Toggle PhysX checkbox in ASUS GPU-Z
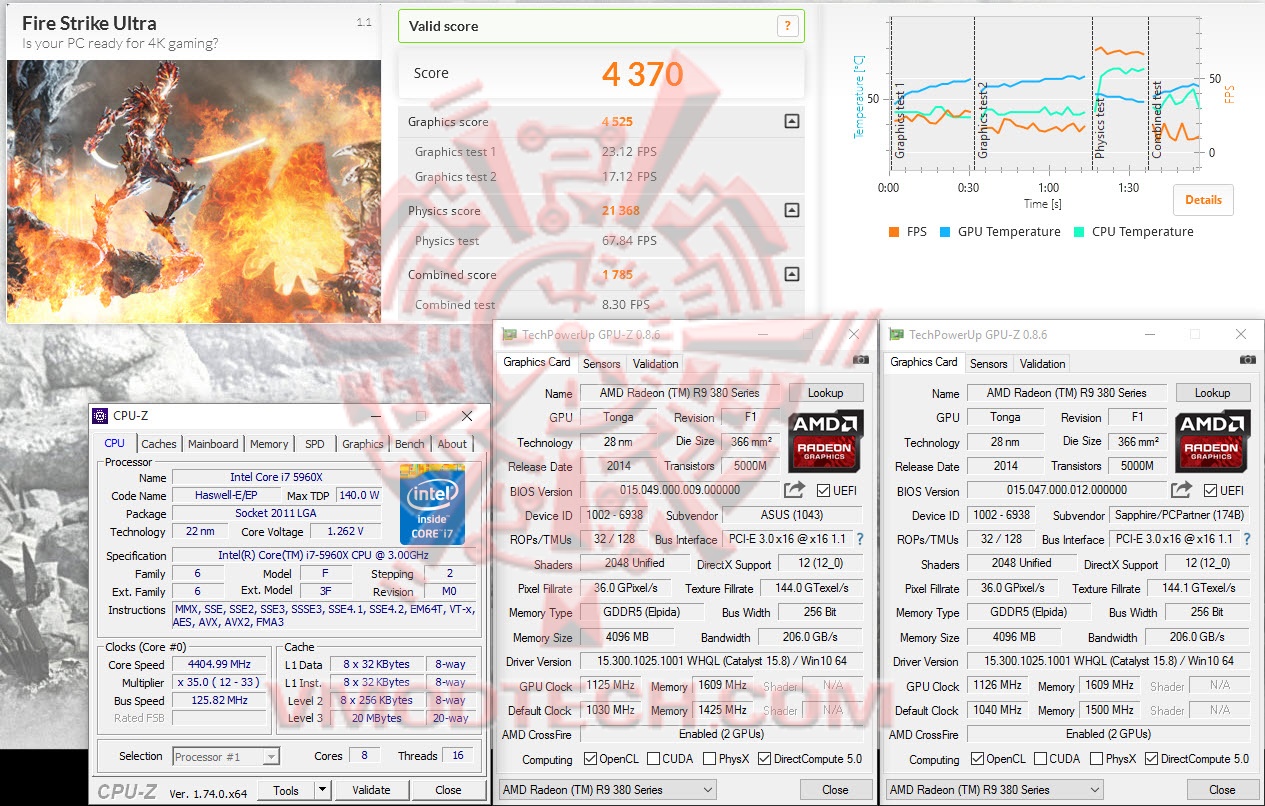The width and height of the screenshot is (1265, 806). (x=709, y=759)
